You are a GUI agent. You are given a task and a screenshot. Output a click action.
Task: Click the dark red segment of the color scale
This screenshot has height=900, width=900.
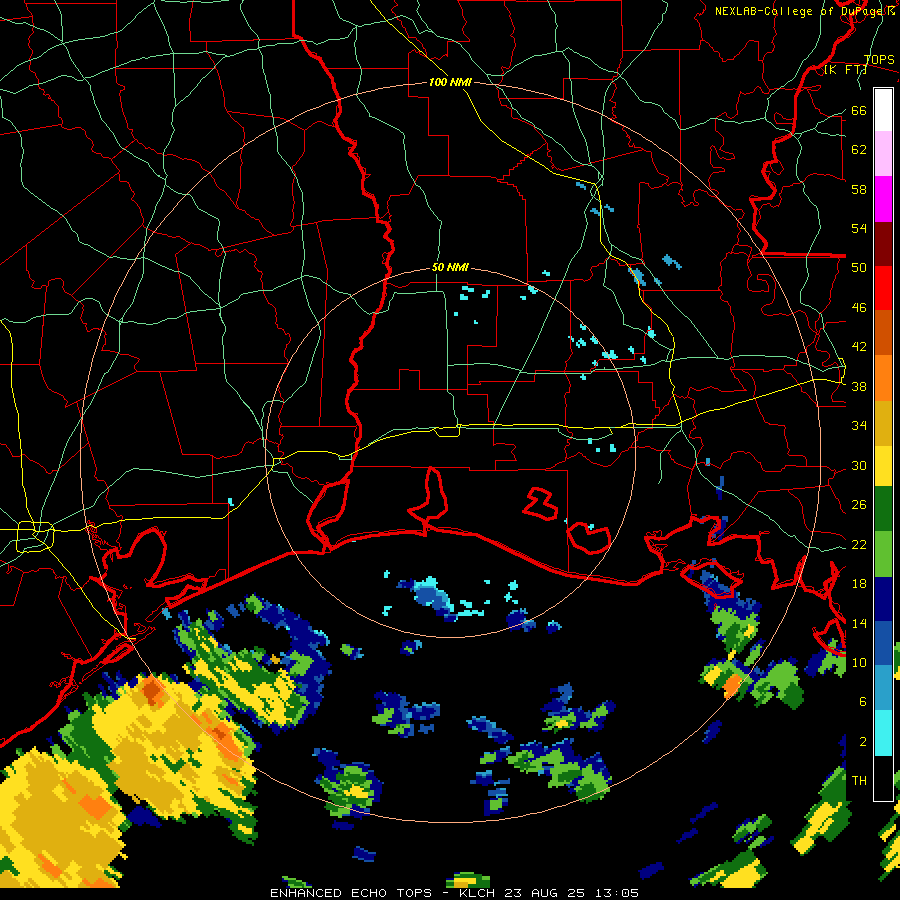[x=883, y=244]
